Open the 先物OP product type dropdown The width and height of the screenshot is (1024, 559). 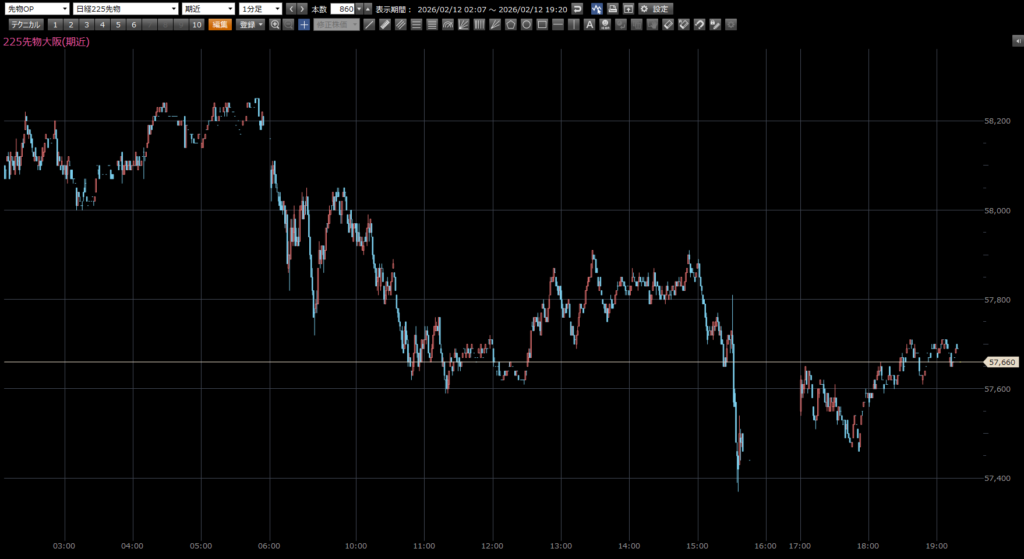(35, 8)
